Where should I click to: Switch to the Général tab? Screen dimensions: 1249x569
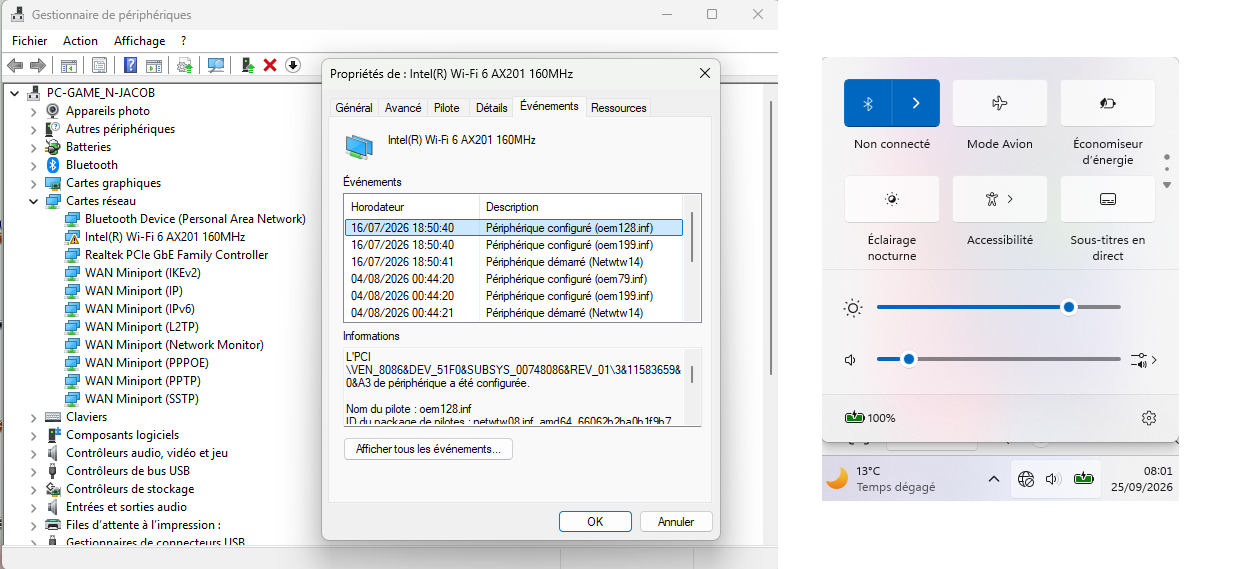point(354,108)
